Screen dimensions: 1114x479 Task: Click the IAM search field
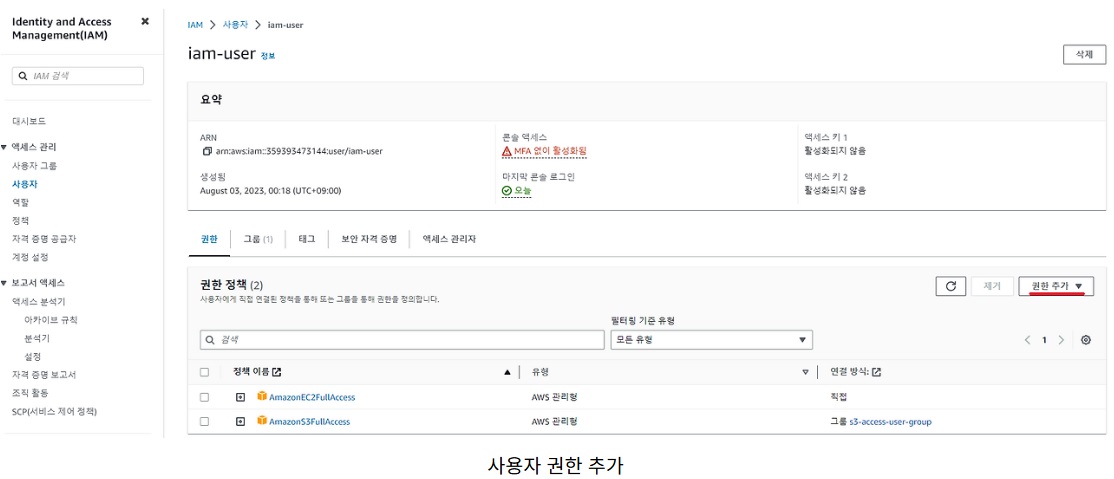click(x=78, y=76)
